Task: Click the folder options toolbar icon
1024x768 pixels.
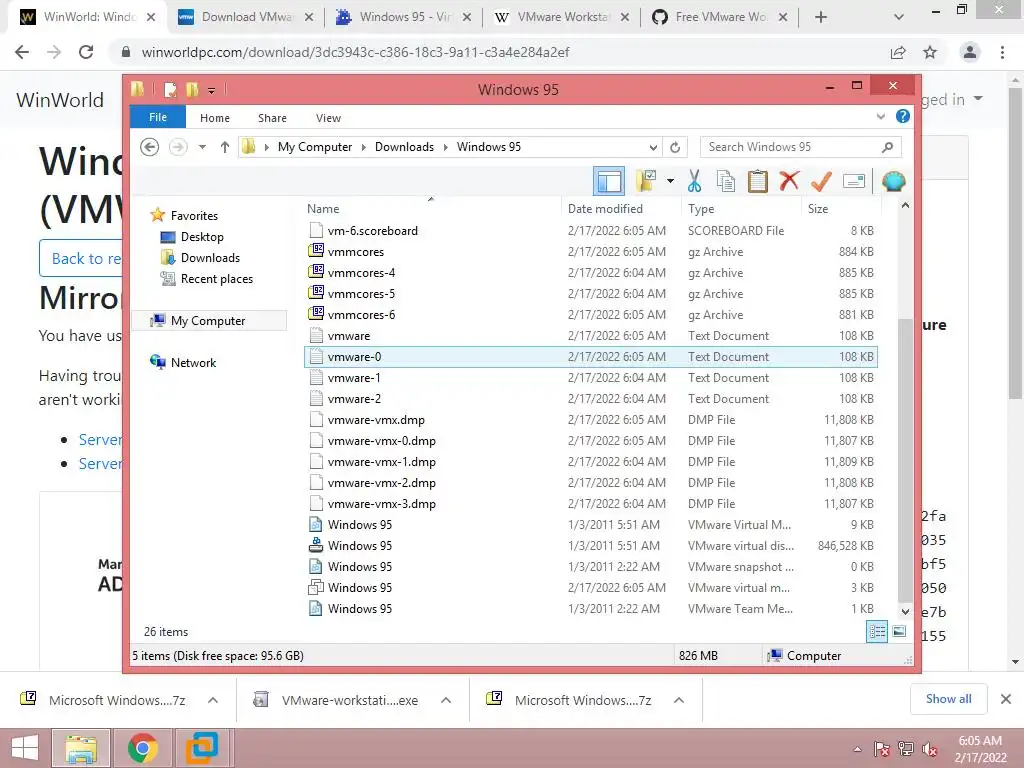Action: pos(646,181)
